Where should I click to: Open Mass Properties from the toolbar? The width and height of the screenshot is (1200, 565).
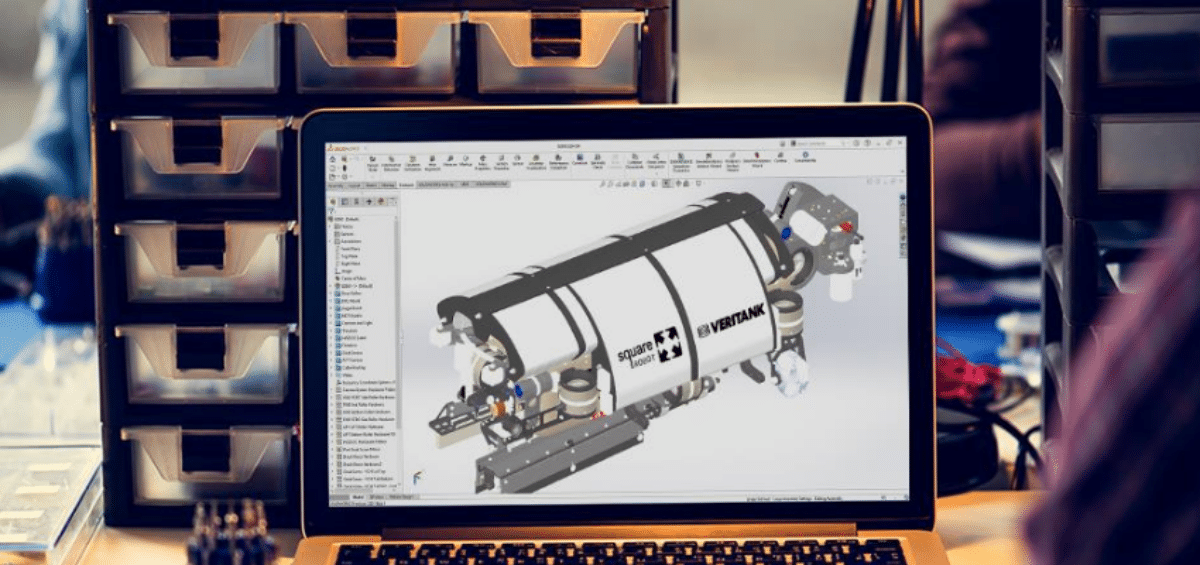482,162
